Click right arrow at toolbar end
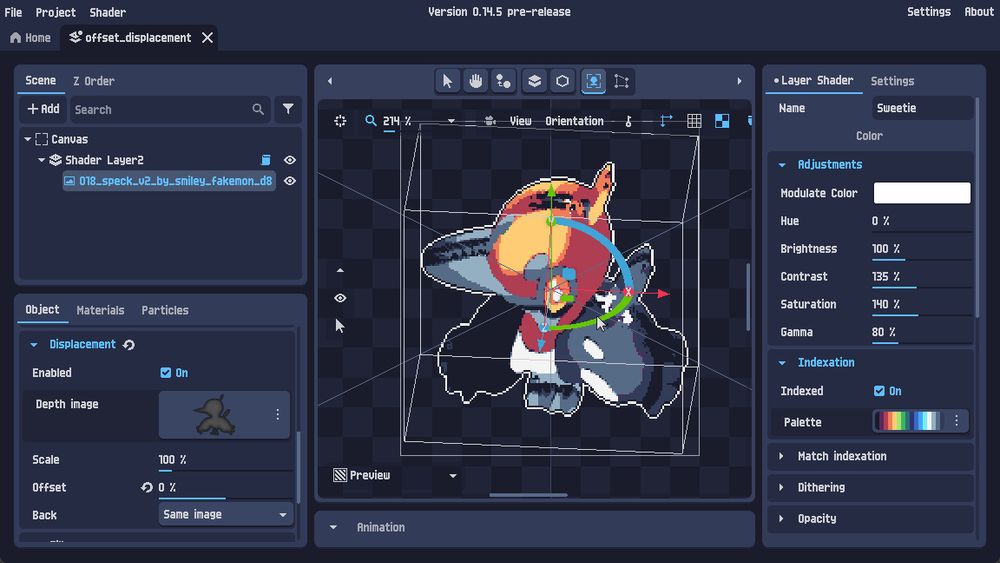1000x563 pixels. click(x=739, y=81)
